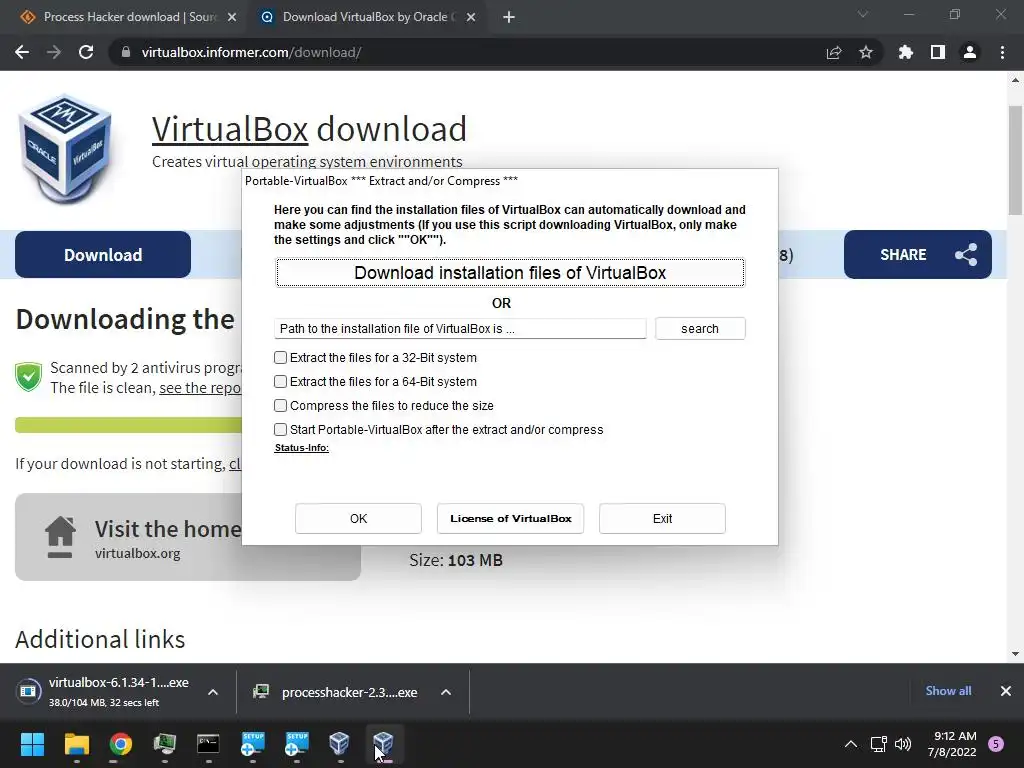This screenshot has width=1024, height=768.
Task: Click the Chrome back arrow
Action: point(22,52)
